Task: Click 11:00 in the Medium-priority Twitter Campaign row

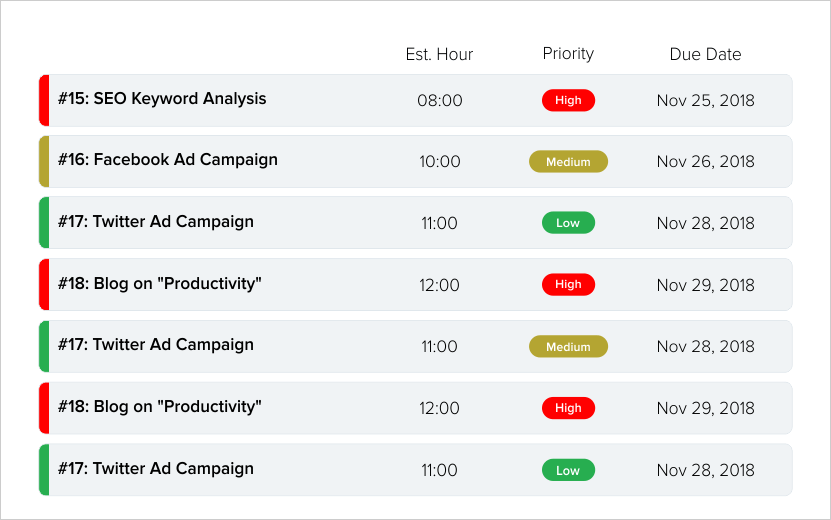Action: point(440,347)
